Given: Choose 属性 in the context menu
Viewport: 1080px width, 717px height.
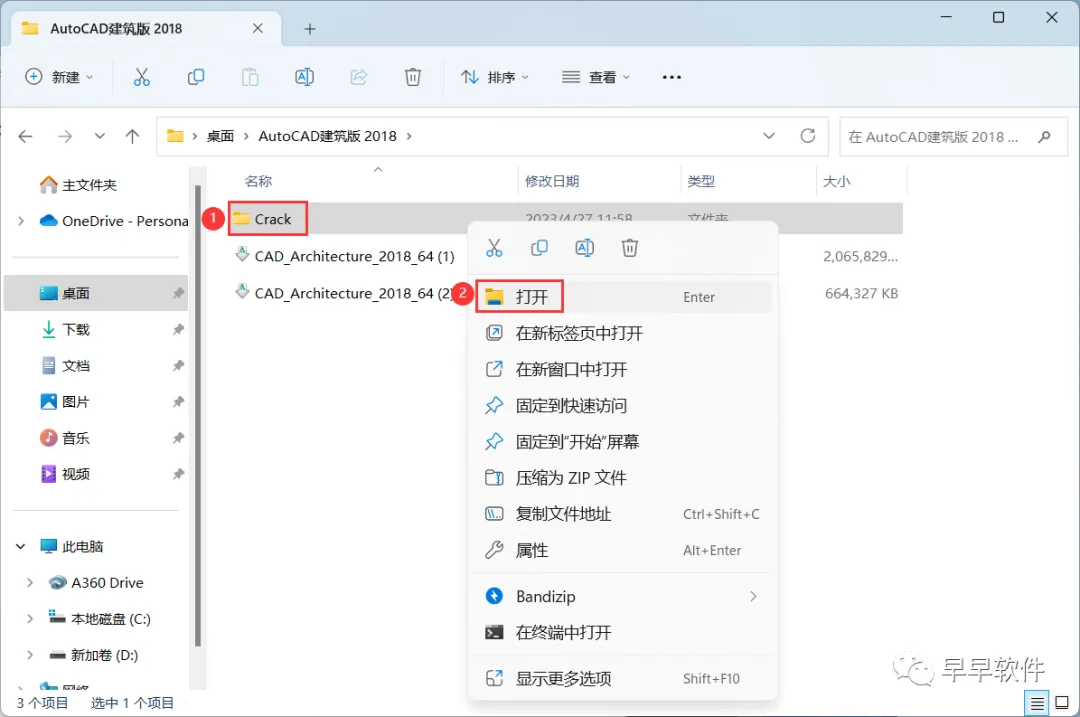Looking at the screenshot, I should [623, 550].
